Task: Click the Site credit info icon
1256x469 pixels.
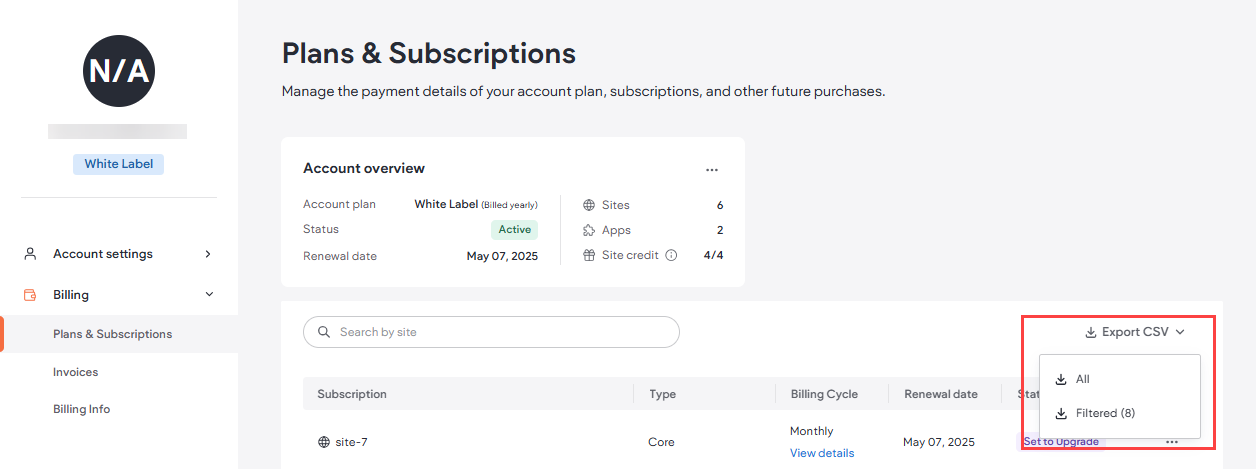Action: tap(671, 255)
